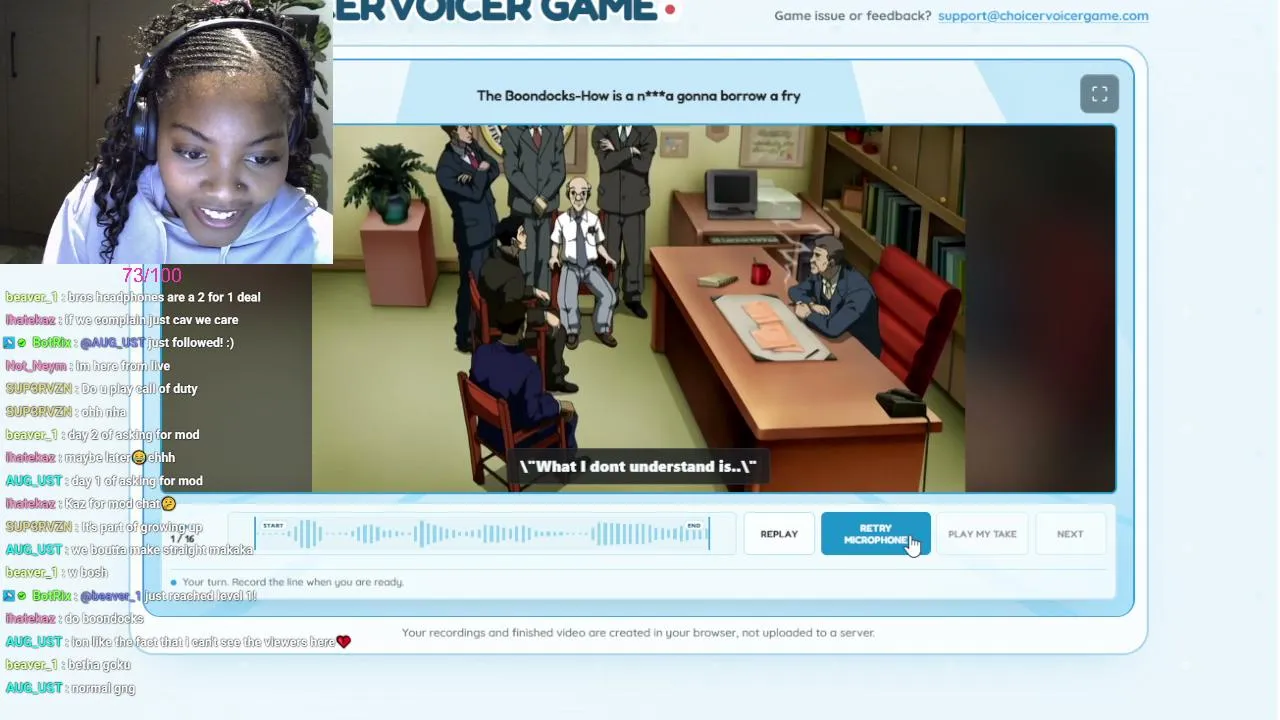
Task: Click chat message "do boondocks"
Action: pyautogui.click(x=104, y=619)
